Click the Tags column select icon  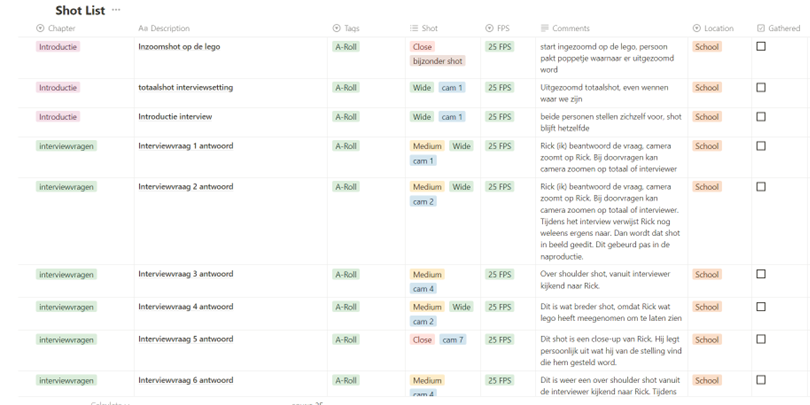(x=337, y=28)
